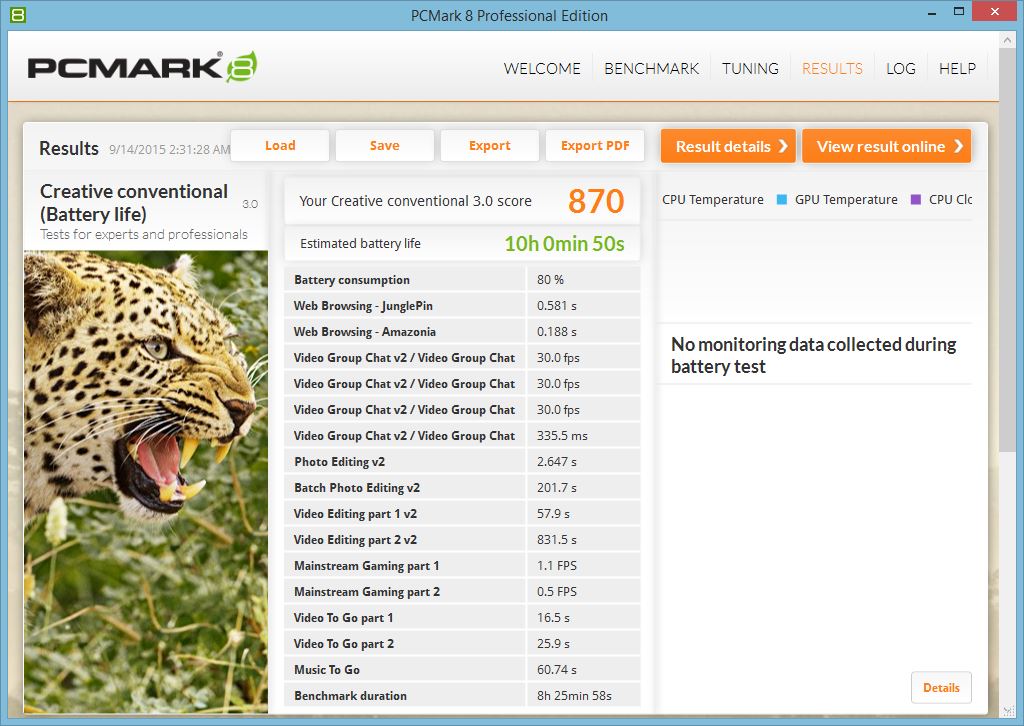Viewport: 1024px width, 726px height.
Task: Export results as PDF
Action: click(x=595, y=146)
